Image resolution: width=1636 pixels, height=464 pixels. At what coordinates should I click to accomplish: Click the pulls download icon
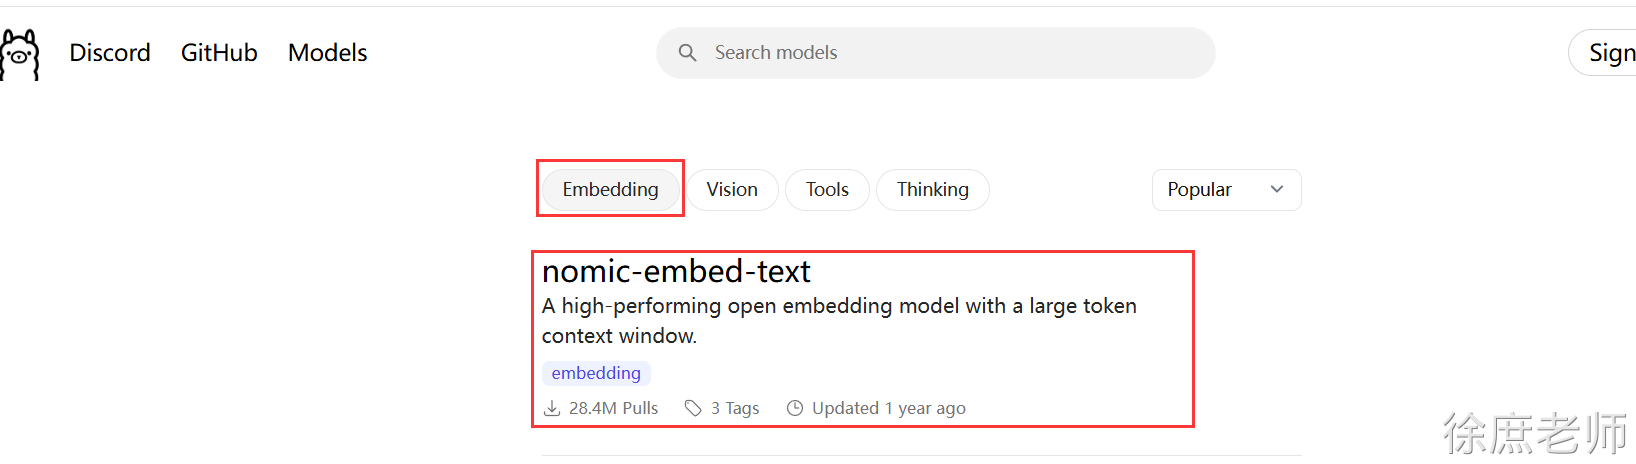pos(552,408)
